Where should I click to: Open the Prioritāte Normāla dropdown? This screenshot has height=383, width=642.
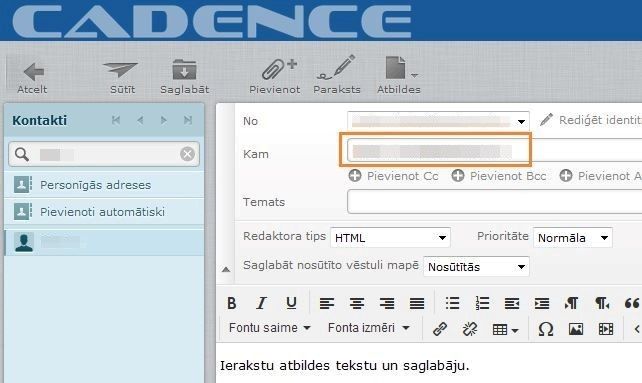point(573,238)
